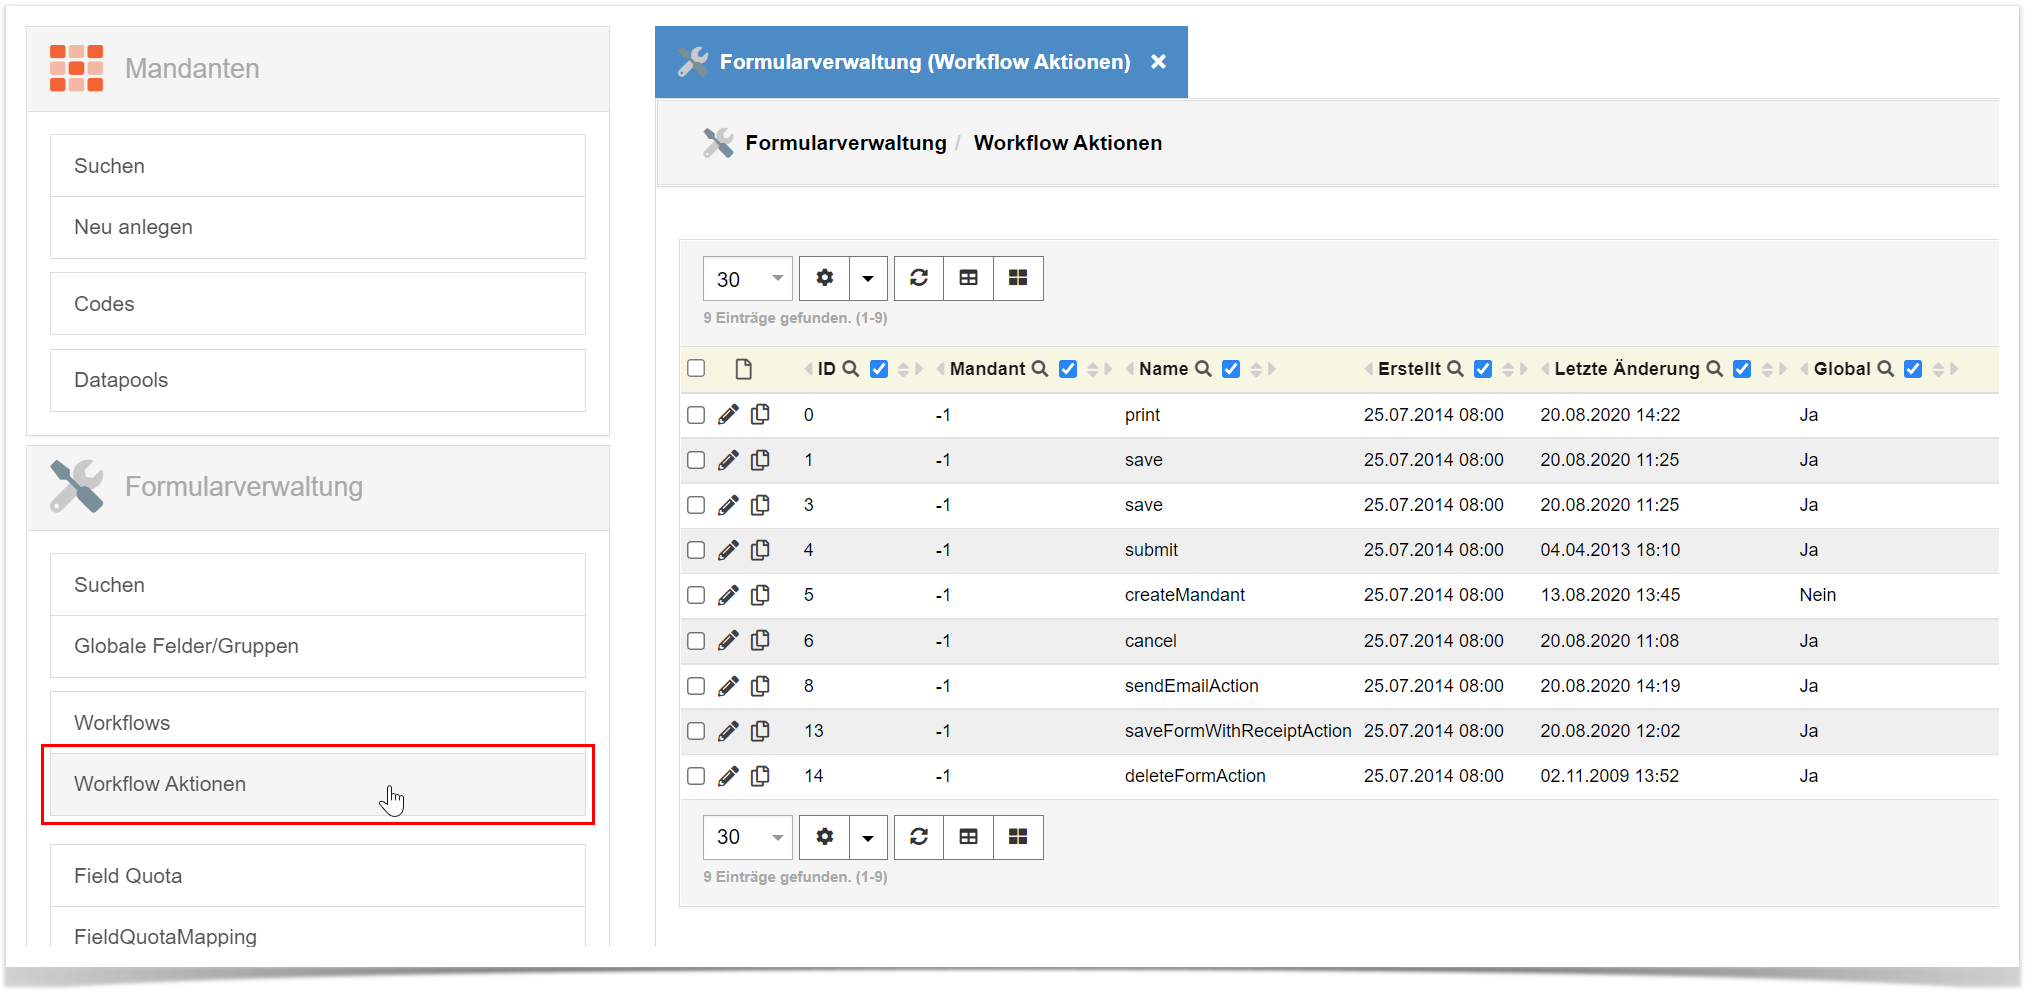Switch to table view in top toolbar
The image size is (2033, 996).
968,278
